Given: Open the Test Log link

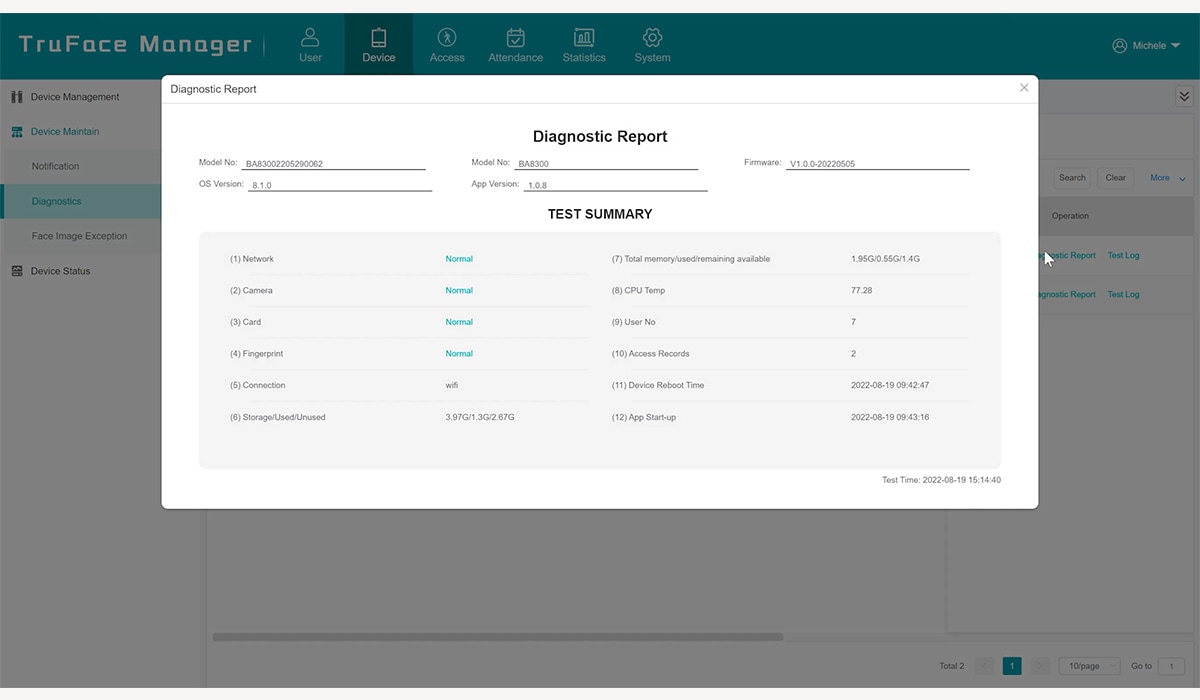Looking at the screenshot, I should 1123,255.
